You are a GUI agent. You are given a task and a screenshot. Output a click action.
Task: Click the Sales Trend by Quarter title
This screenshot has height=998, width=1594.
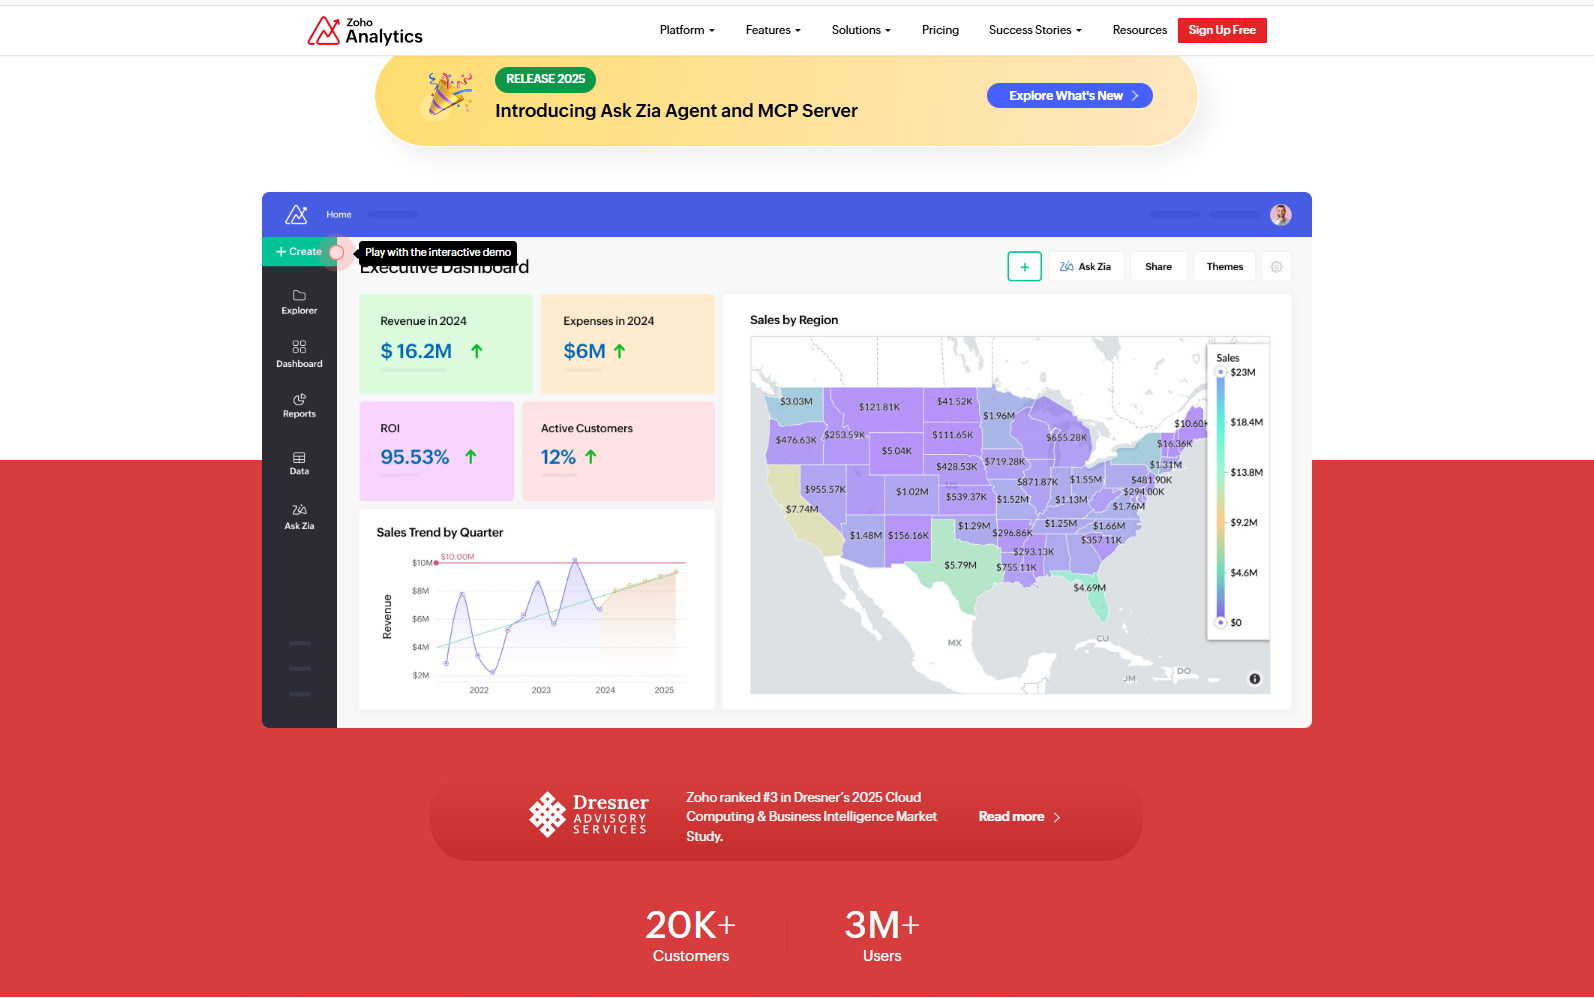pos(439,532)
